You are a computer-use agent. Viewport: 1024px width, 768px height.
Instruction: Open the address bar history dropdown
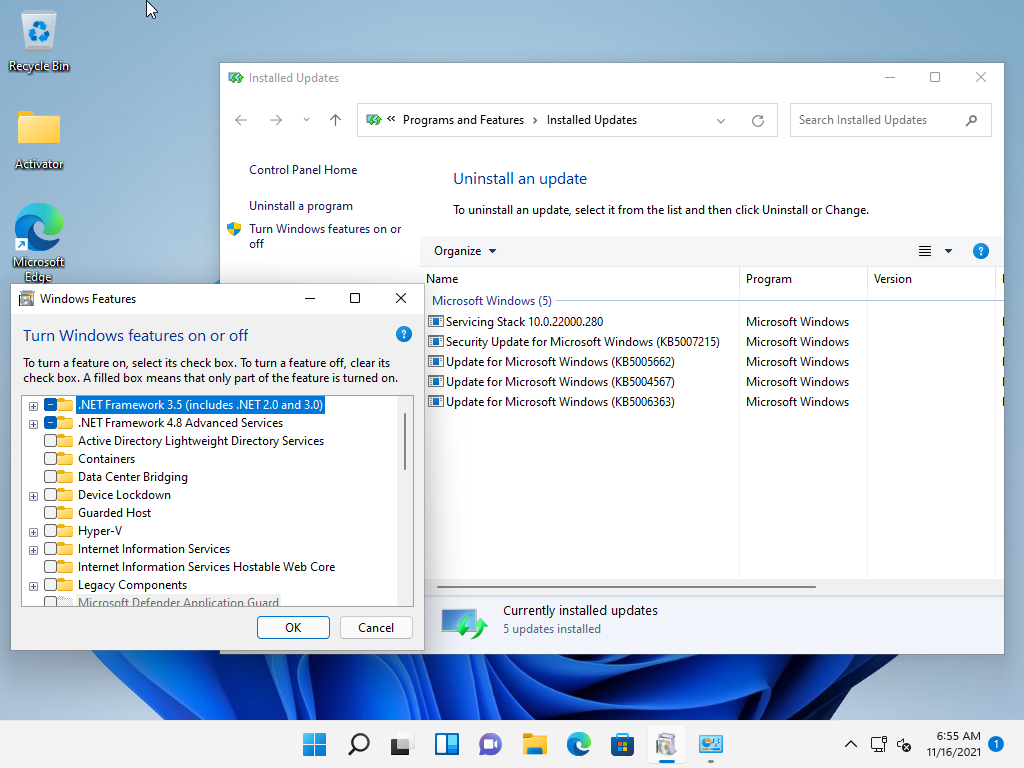721,121
